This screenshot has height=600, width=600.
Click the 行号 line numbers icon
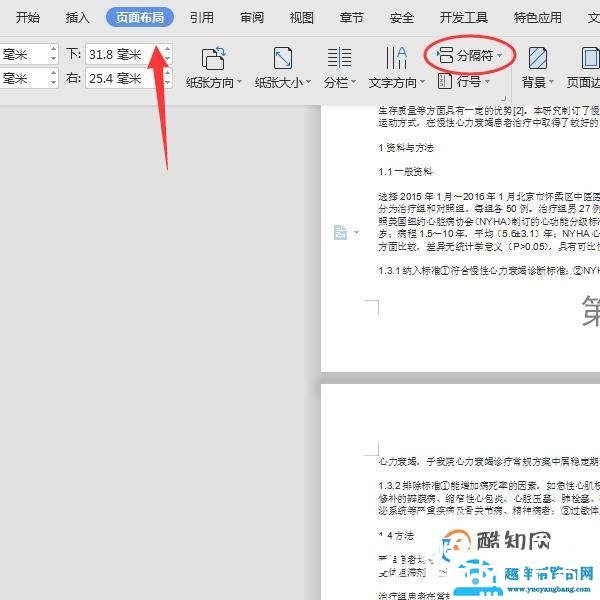445,81
